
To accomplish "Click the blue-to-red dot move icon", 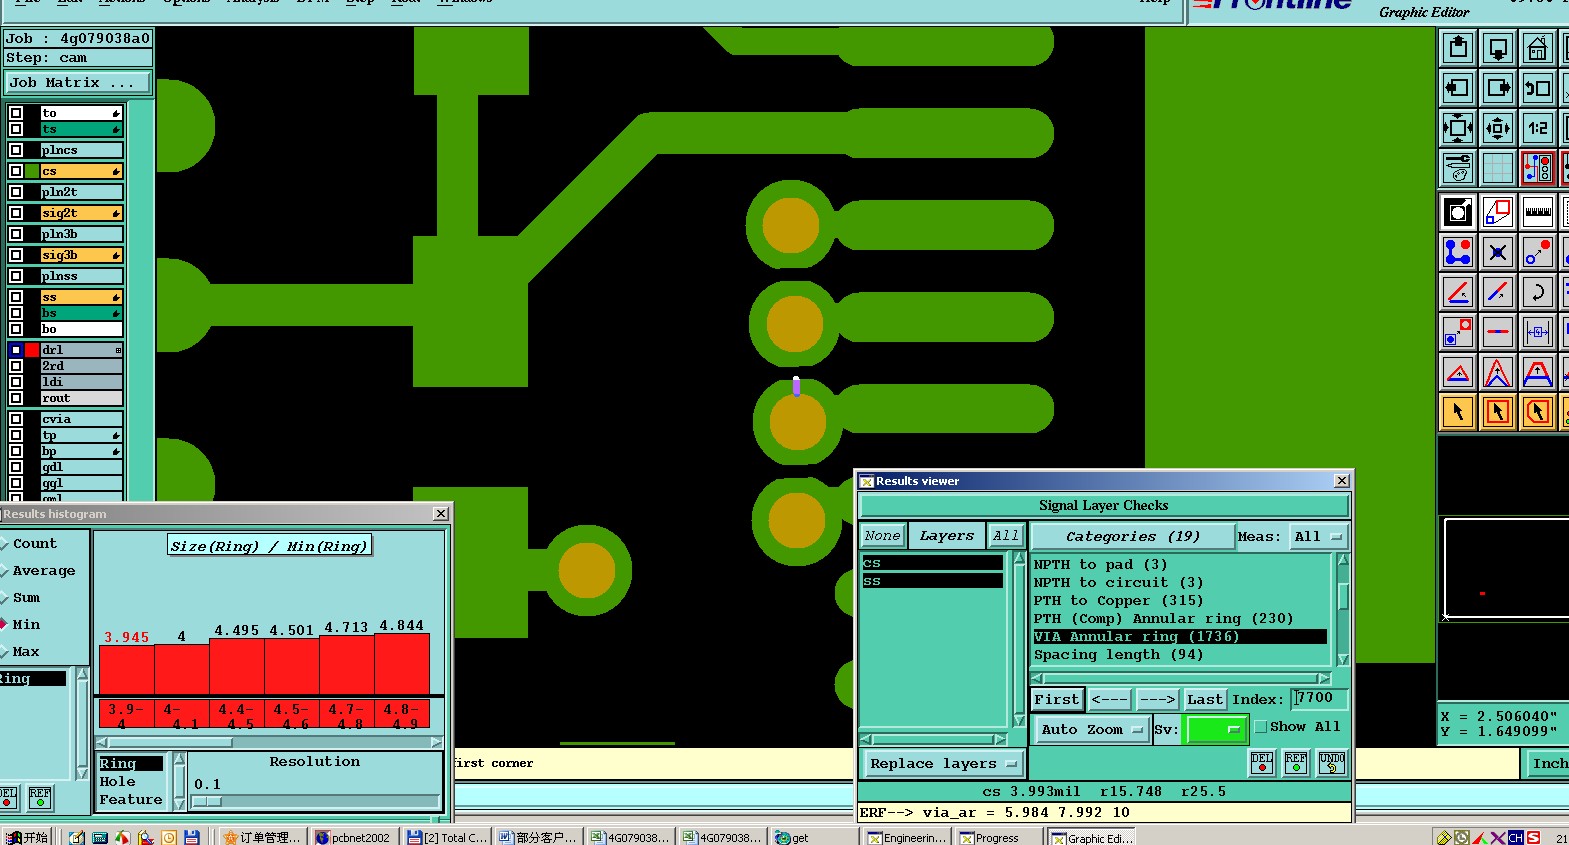I will pyautogui.click(x=1538, y=252).
